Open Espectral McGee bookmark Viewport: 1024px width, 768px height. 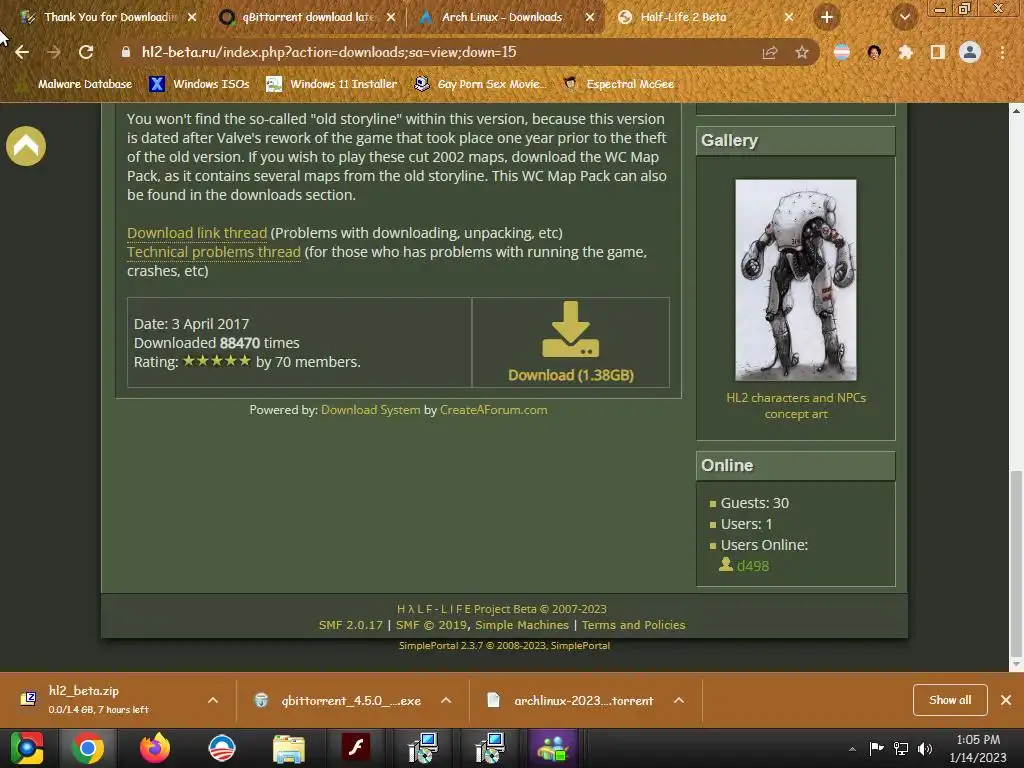pos(619,84)
